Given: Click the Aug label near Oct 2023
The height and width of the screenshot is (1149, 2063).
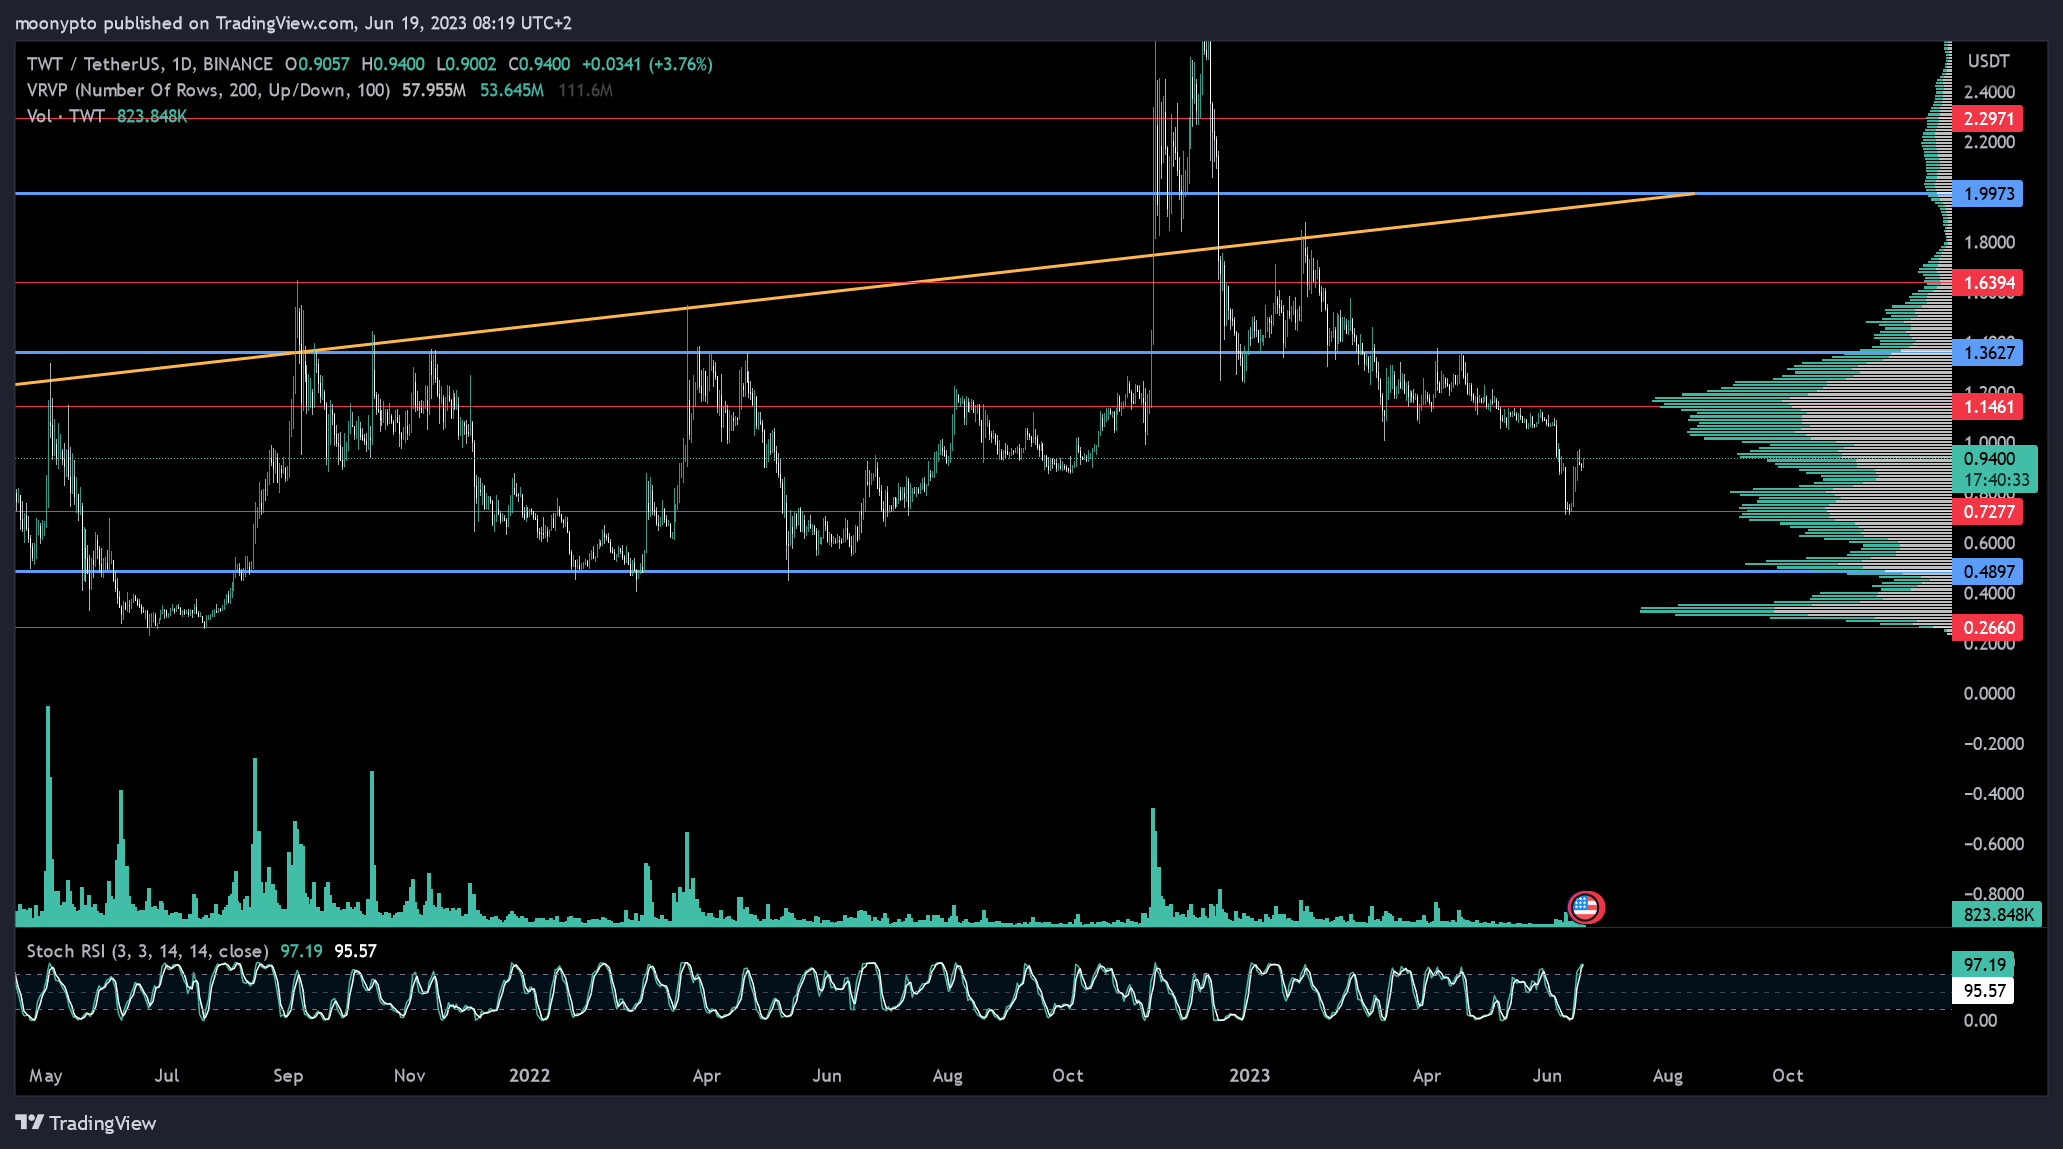Looking at the screenshot, I should click(x=1668, y=1076).
